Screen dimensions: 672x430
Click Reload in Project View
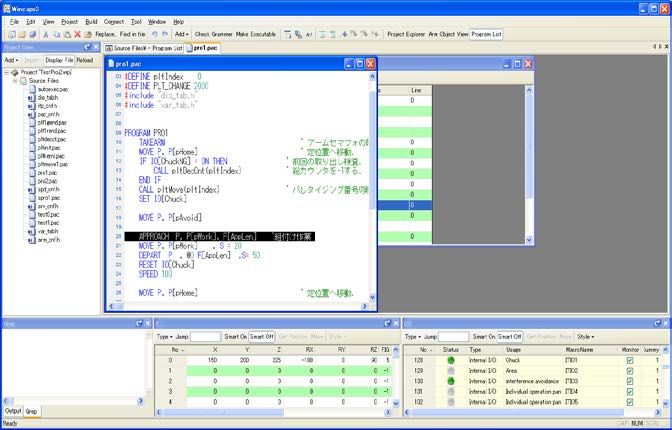point(85,60)
